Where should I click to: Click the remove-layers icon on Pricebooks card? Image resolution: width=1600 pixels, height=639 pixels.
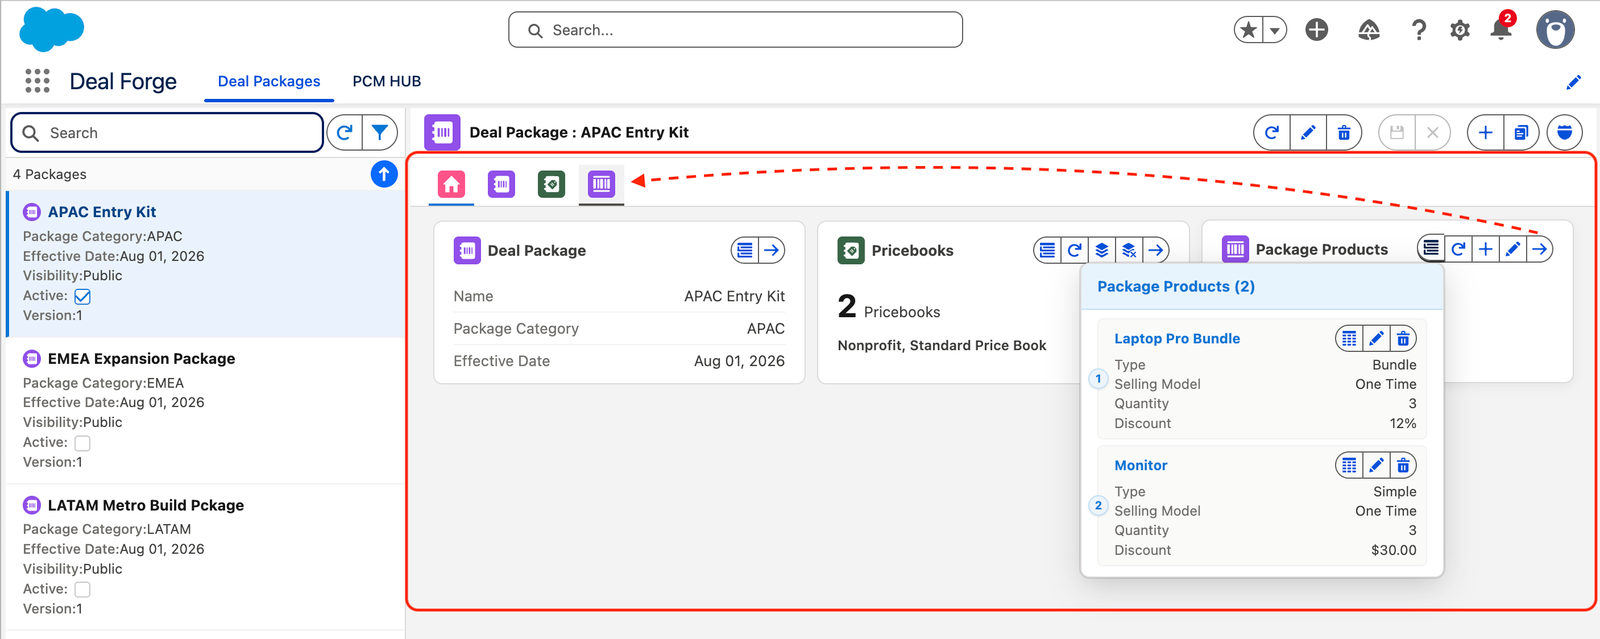coord(1129,250)
